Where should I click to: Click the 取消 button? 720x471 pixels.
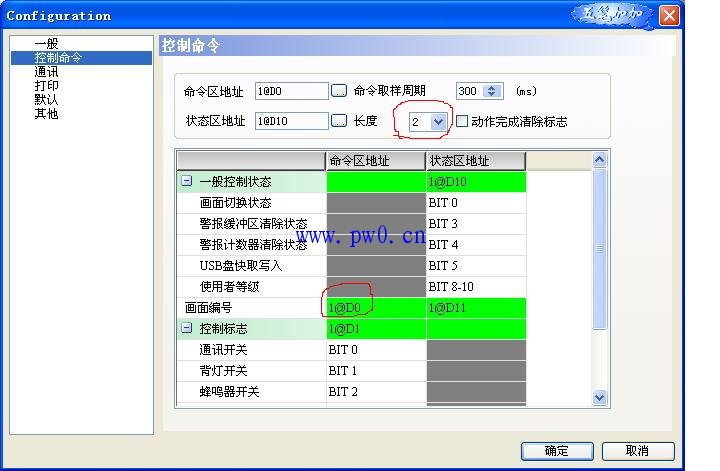(637, 451)
